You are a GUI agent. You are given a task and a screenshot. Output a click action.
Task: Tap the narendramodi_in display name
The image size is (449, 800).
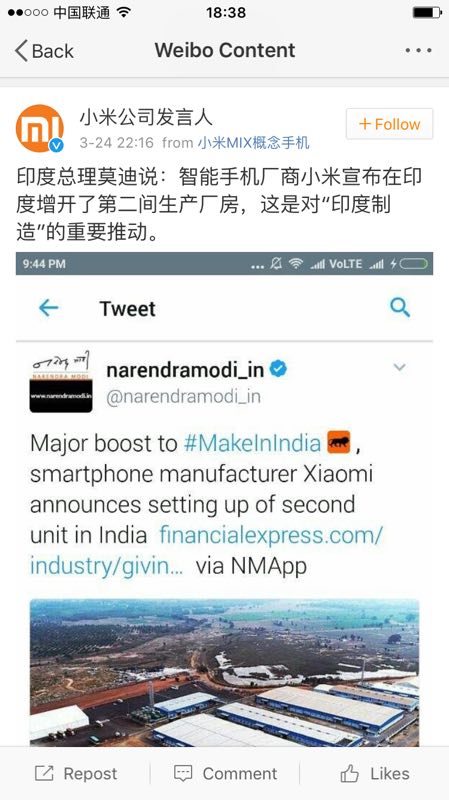[x=185, y=370]
